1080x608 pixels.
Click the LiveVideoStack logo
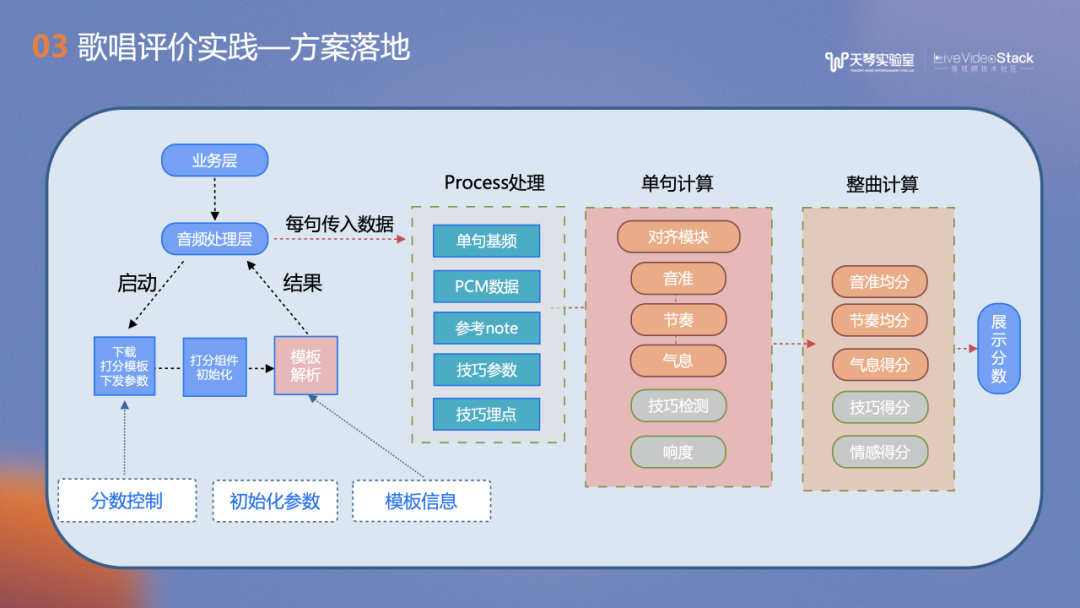point(983,61)
